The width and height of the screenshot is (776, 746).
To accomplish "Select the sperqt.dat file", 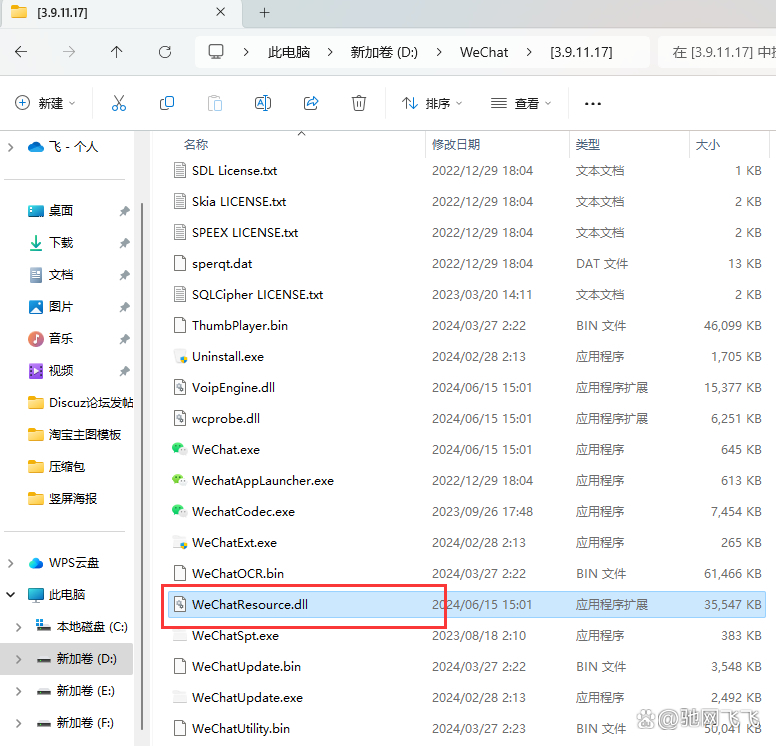I will point(467,263).
